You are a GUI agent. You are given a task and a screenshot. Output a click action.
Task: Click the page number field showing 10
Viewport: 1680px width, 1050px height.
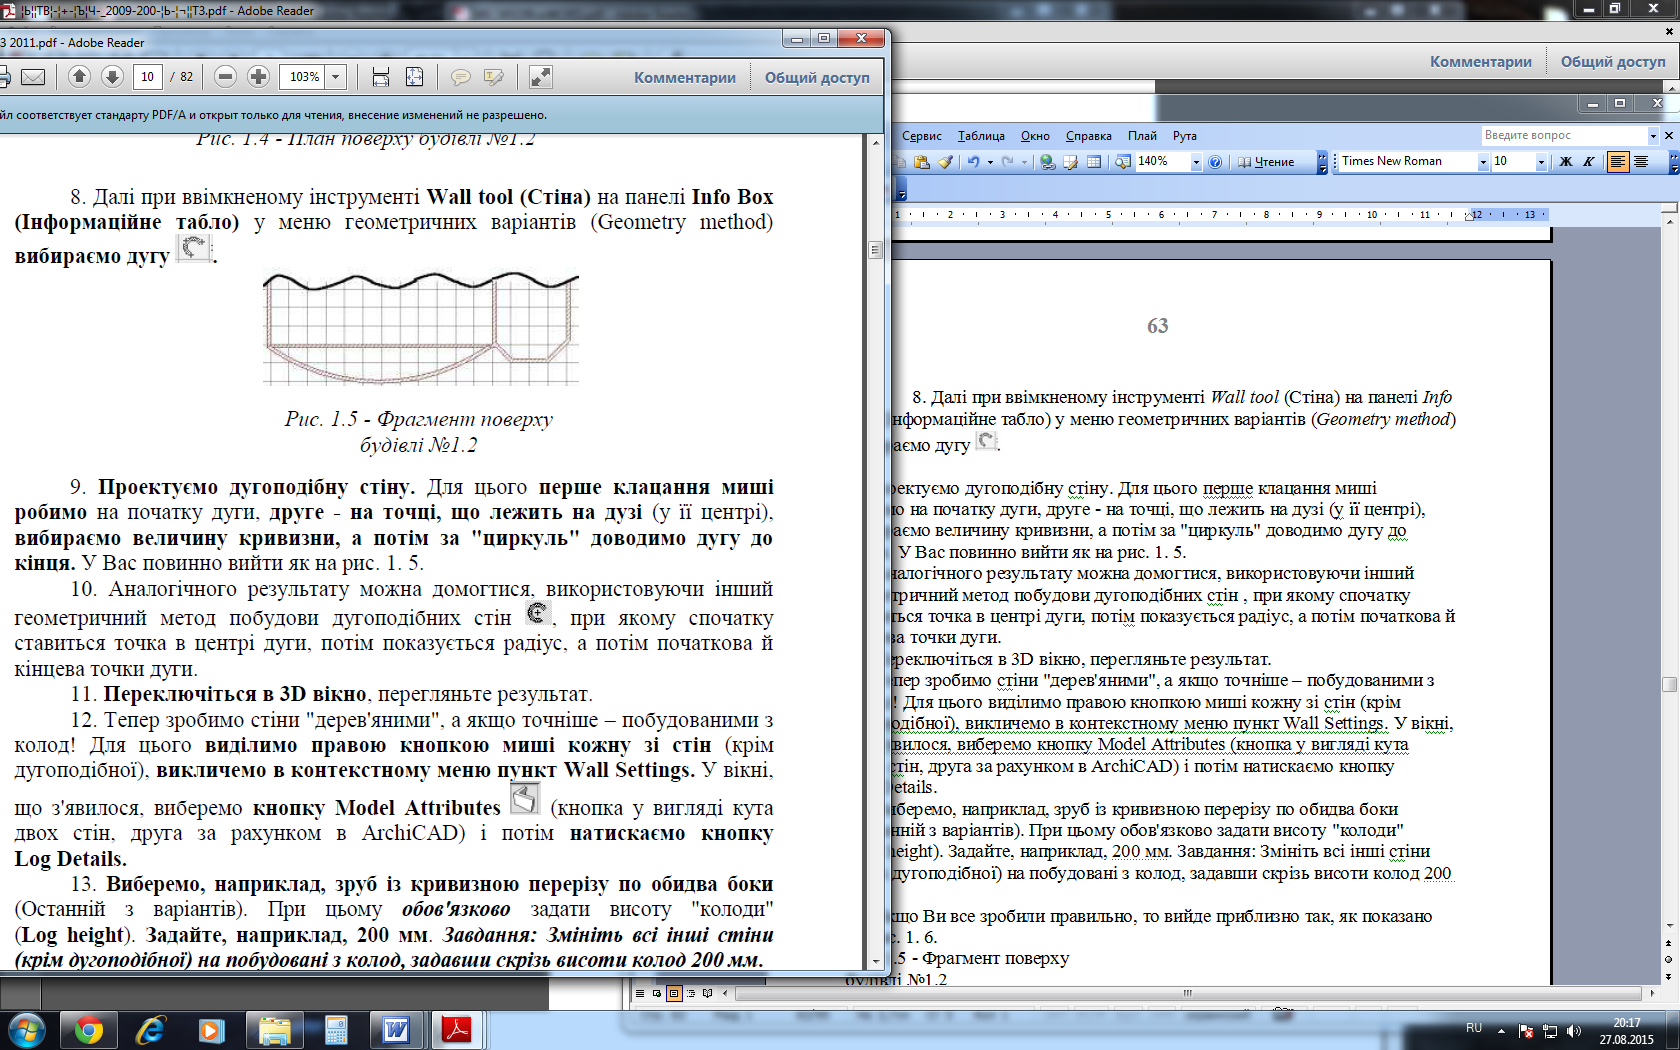[148, 77]
